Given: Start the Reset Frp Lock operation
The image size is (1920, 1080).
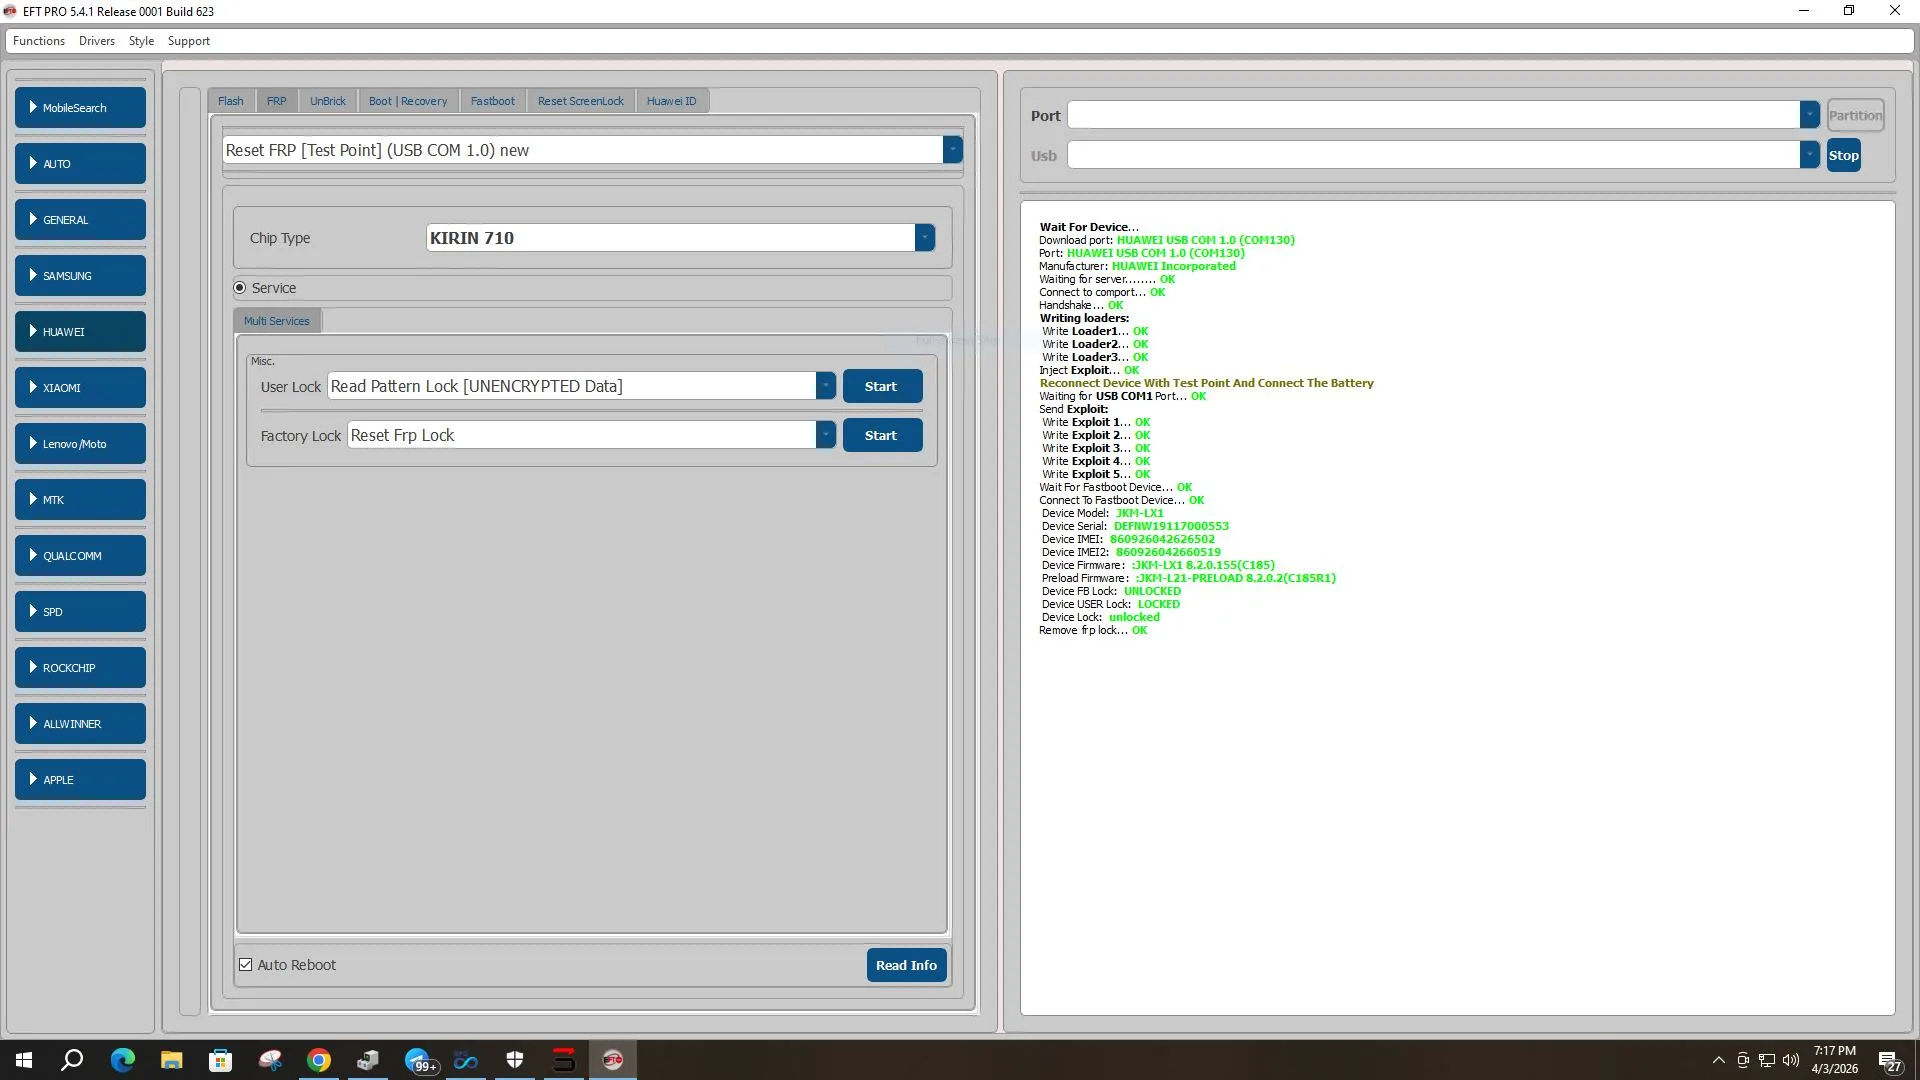Looking at the screenshot, I should 881,435.
